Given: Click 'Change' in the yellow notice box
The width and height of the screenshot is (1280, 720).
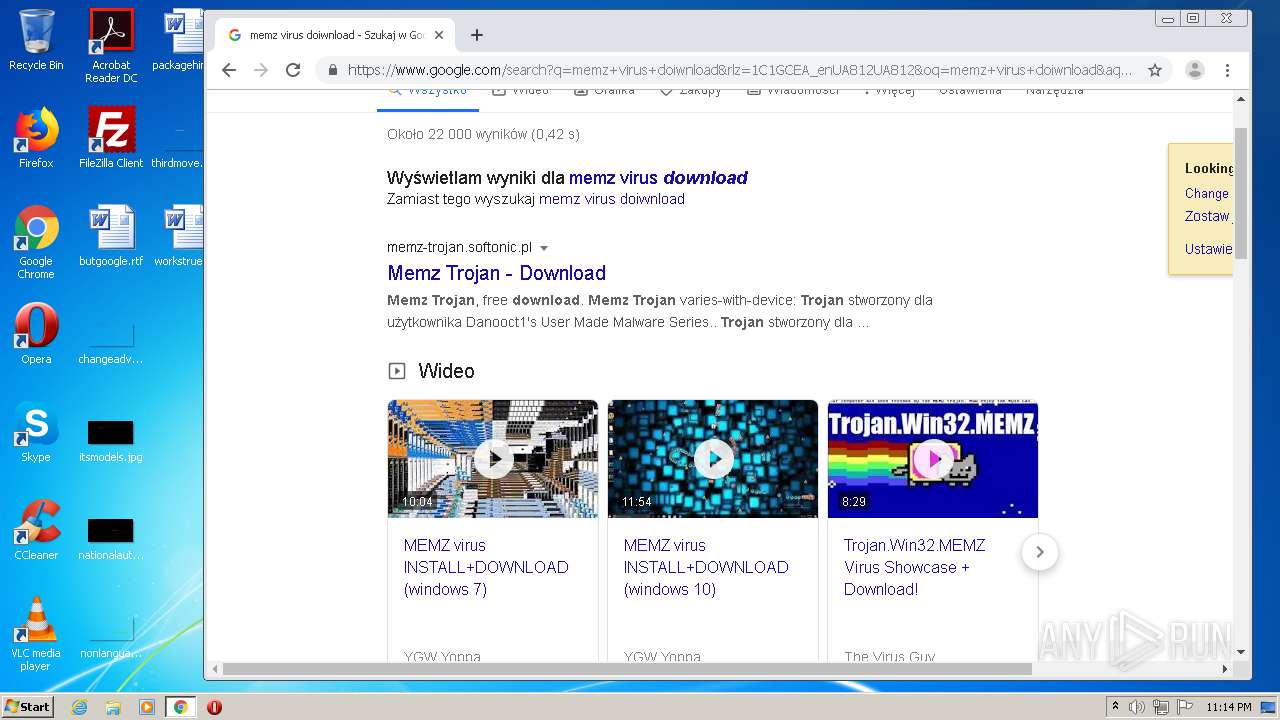Looking at the screenshot, I should pos(1206,194).
